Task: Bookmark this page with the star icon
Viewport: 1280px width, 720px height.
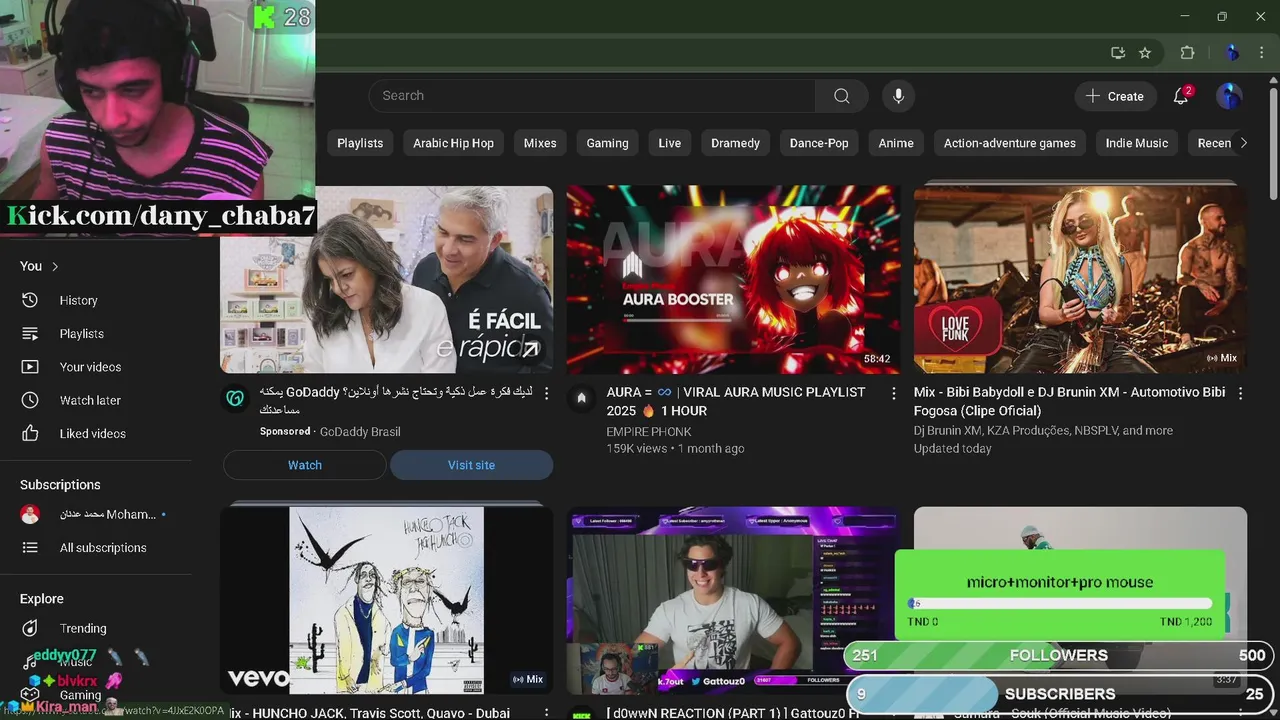Action: pyautogui.click(x=1145, y=53)
